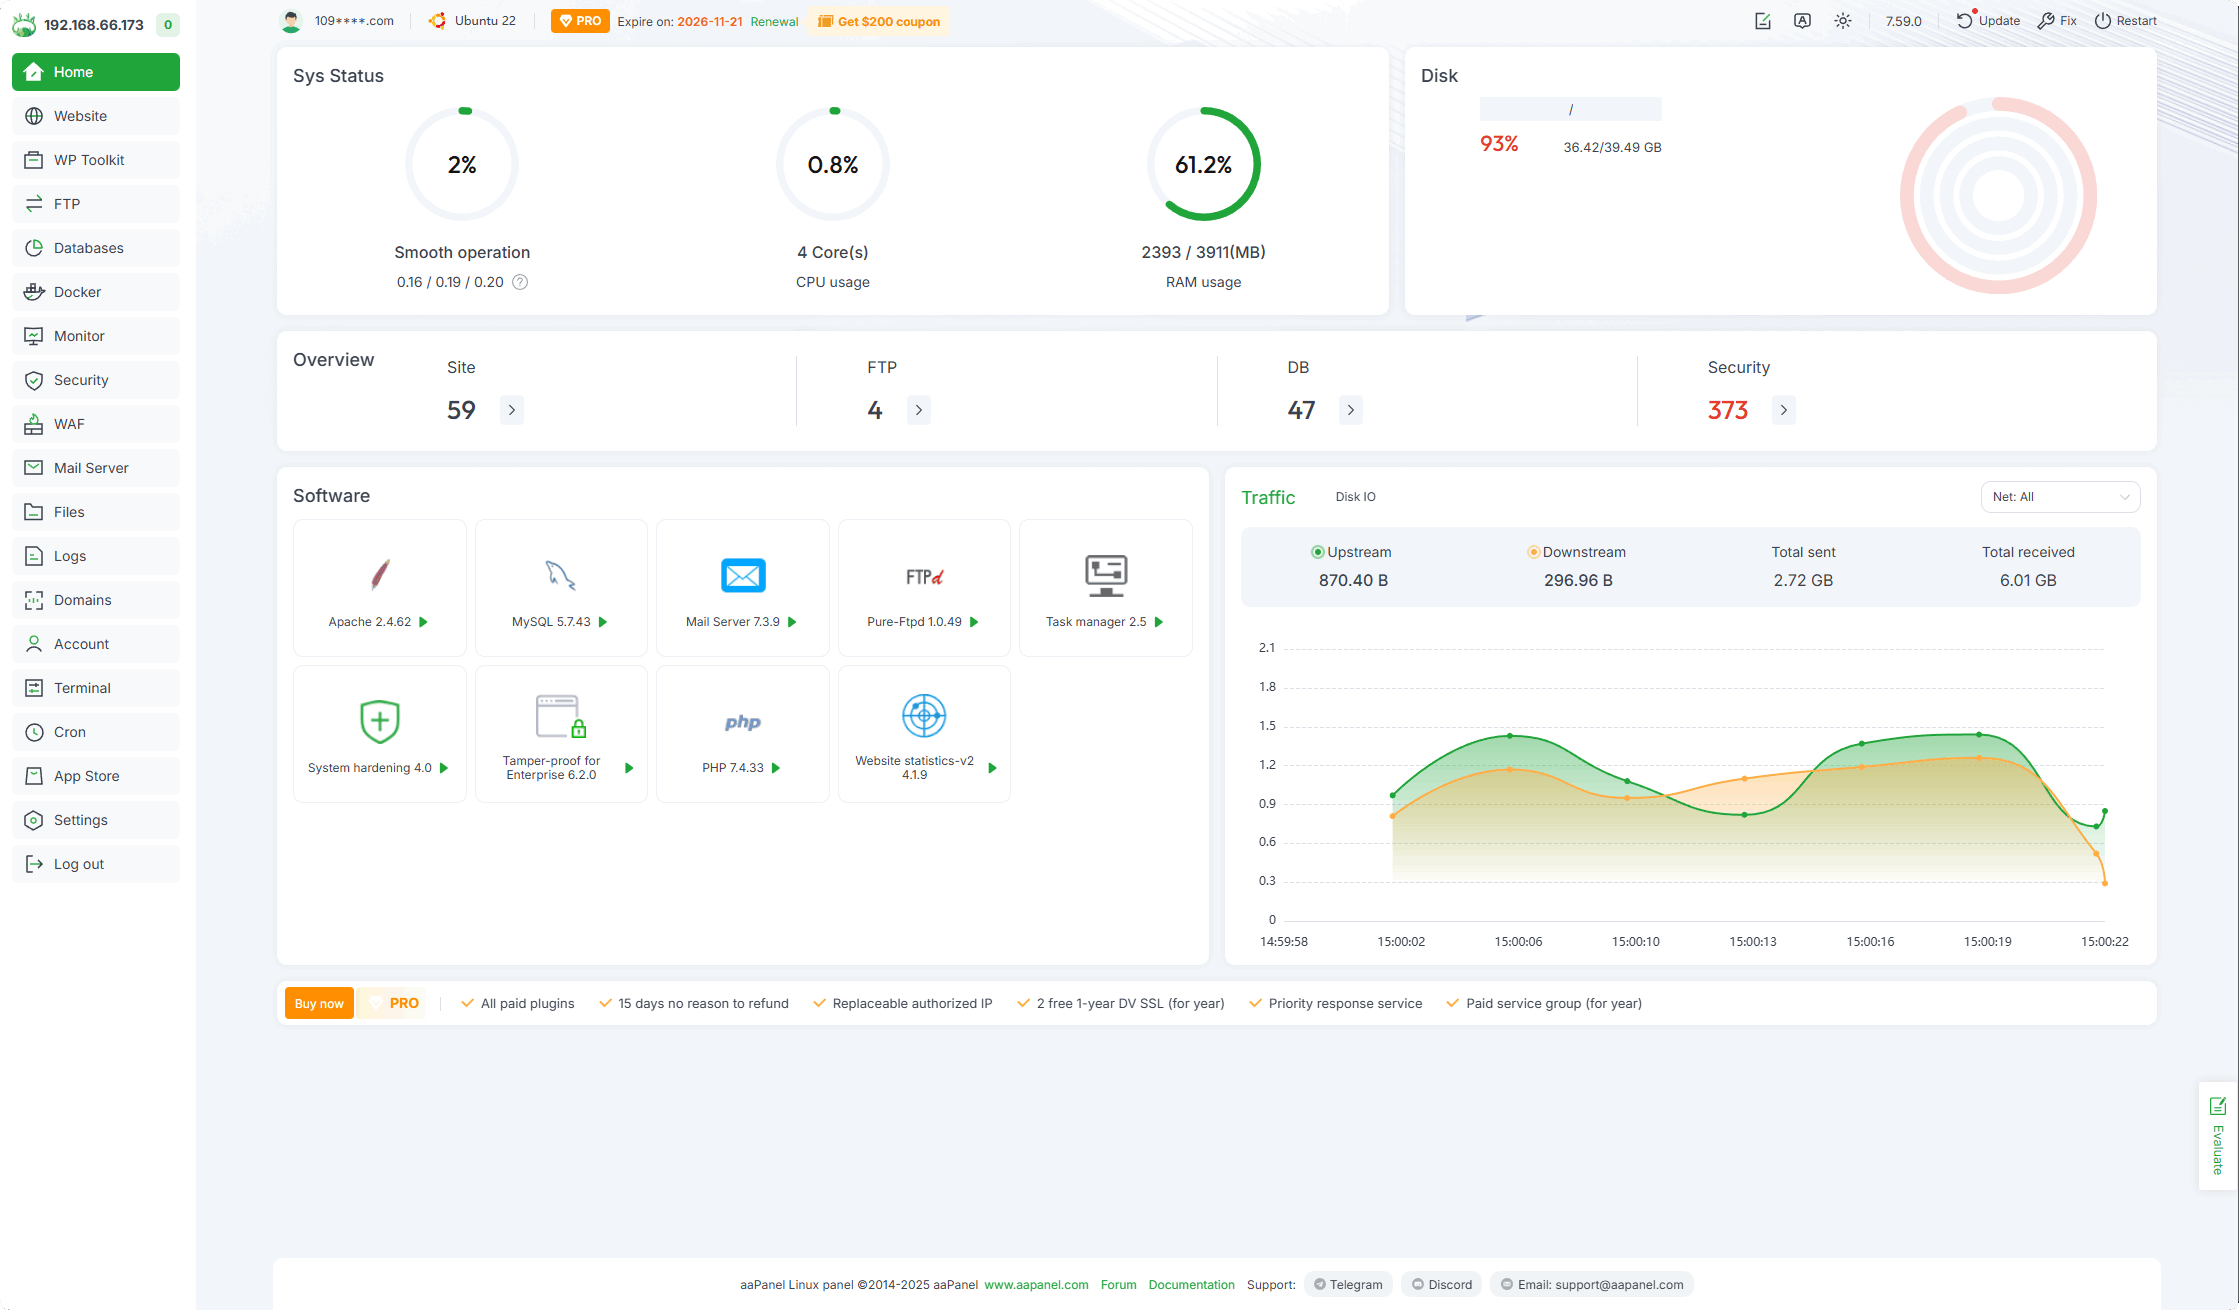Click the Mail Server envelope icon
The height and width of the screenshot is (1310, 2239).
tap(743, 575)
